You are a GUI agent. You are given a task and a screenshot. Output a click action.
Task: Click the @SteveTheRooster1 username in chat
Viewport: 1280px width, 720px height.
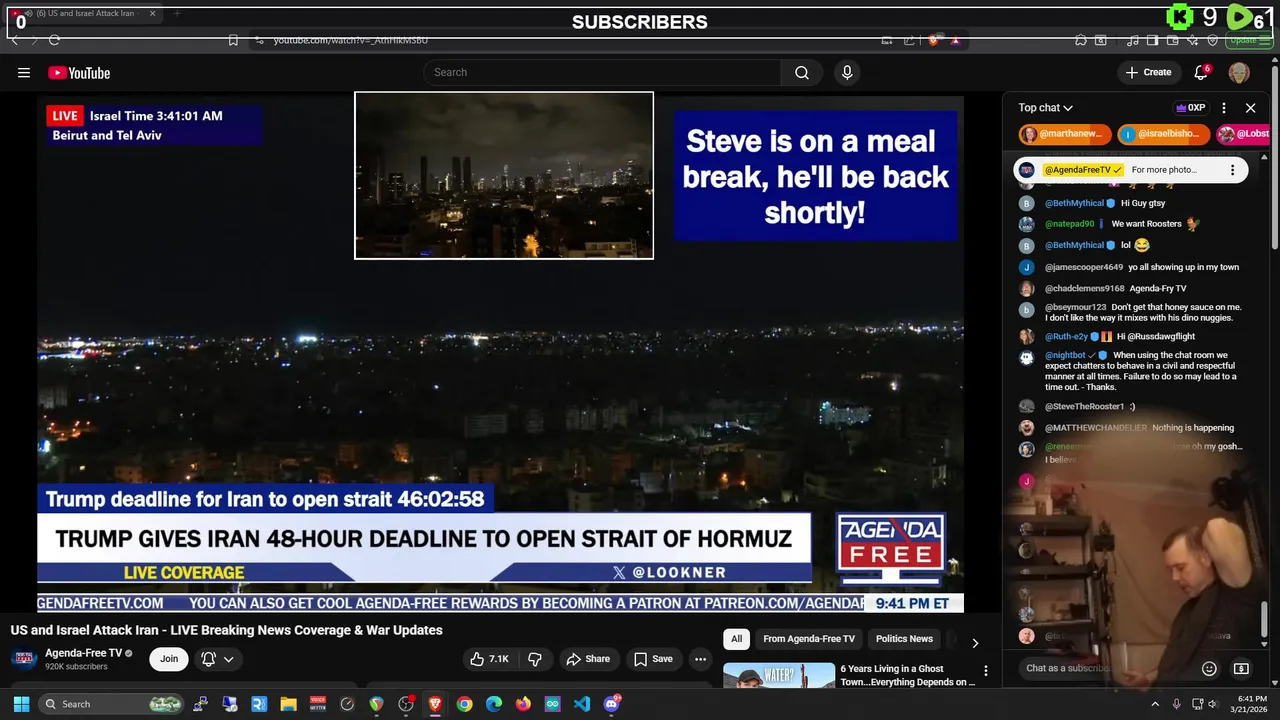(1084, 406)
